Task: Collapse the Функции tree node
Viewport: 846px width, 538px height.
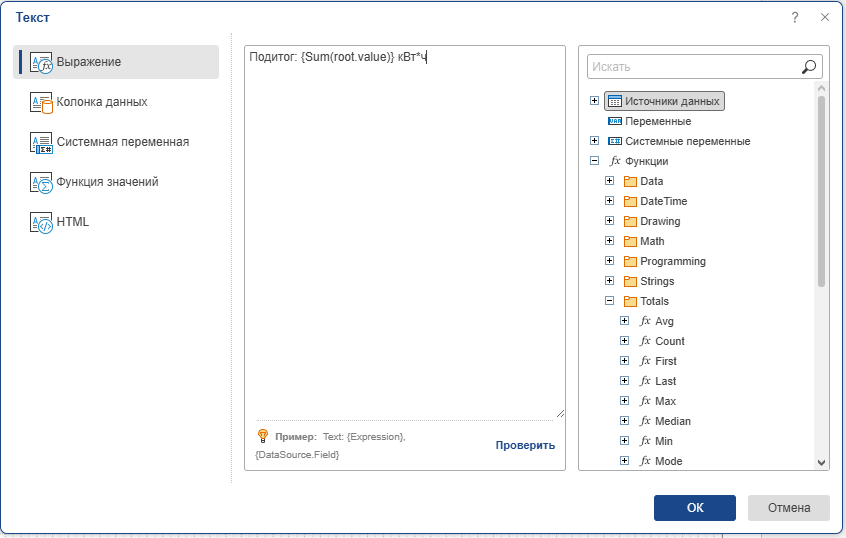Action: coord(594,161)
